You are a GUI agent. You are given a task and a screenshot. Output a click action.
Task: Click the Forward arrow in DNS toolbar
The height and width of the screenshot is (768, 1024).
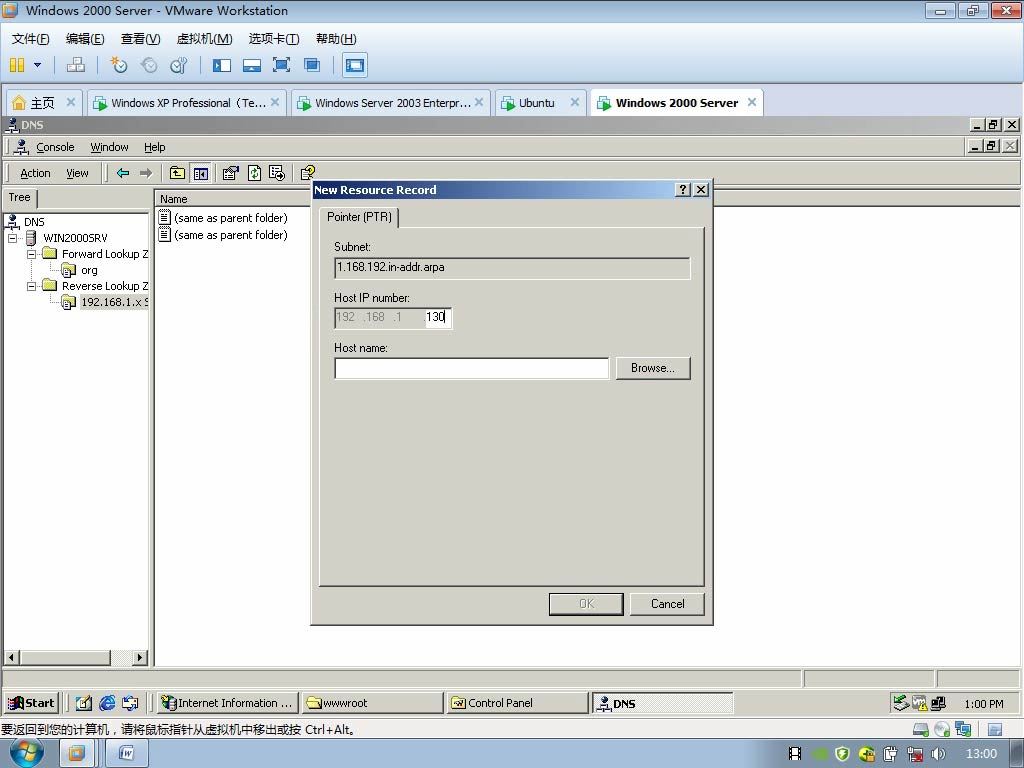(146, 173)
